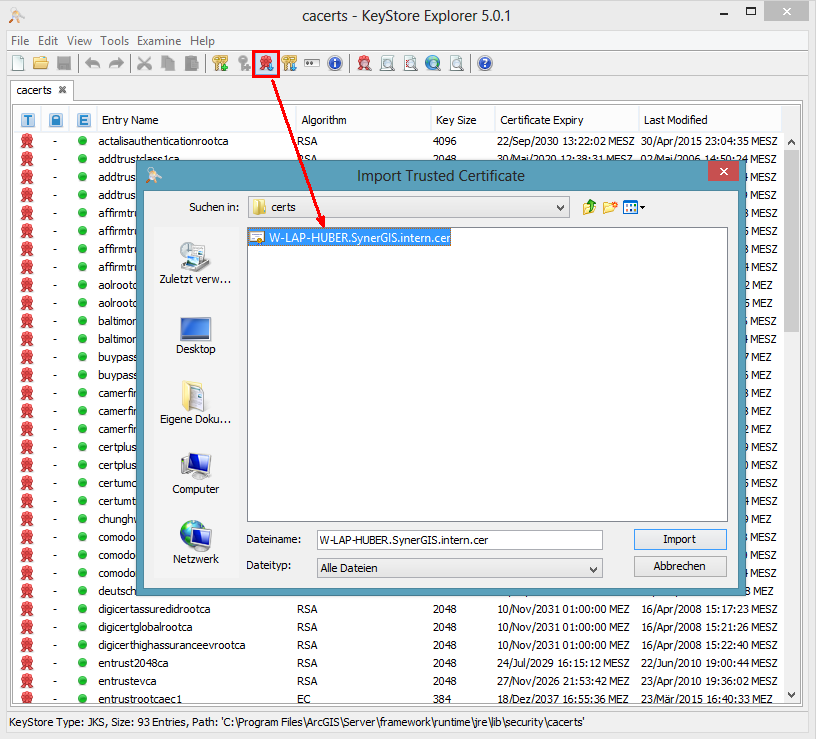Open the Set Password tool in the toolbar
The height and width of the screenshot is (739, 816).
(311, 63)
